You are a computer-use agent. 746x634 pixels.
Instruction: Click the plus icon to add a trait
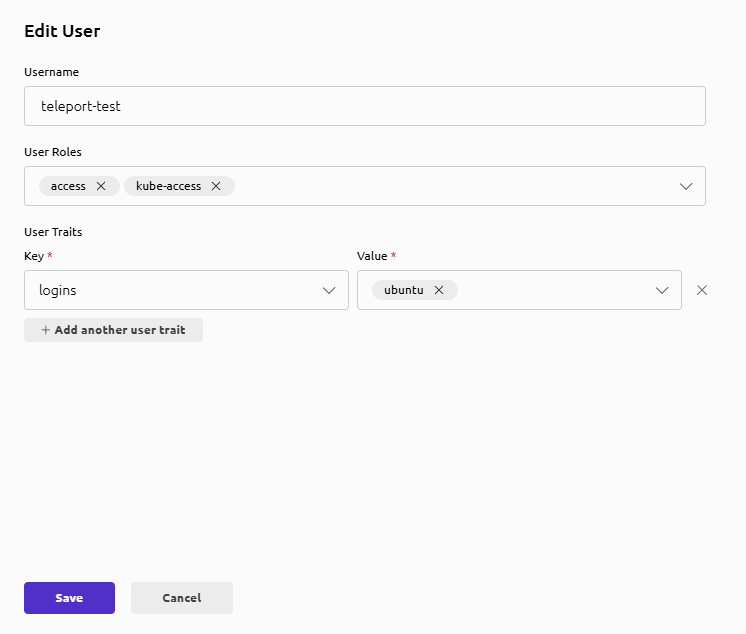45,330
